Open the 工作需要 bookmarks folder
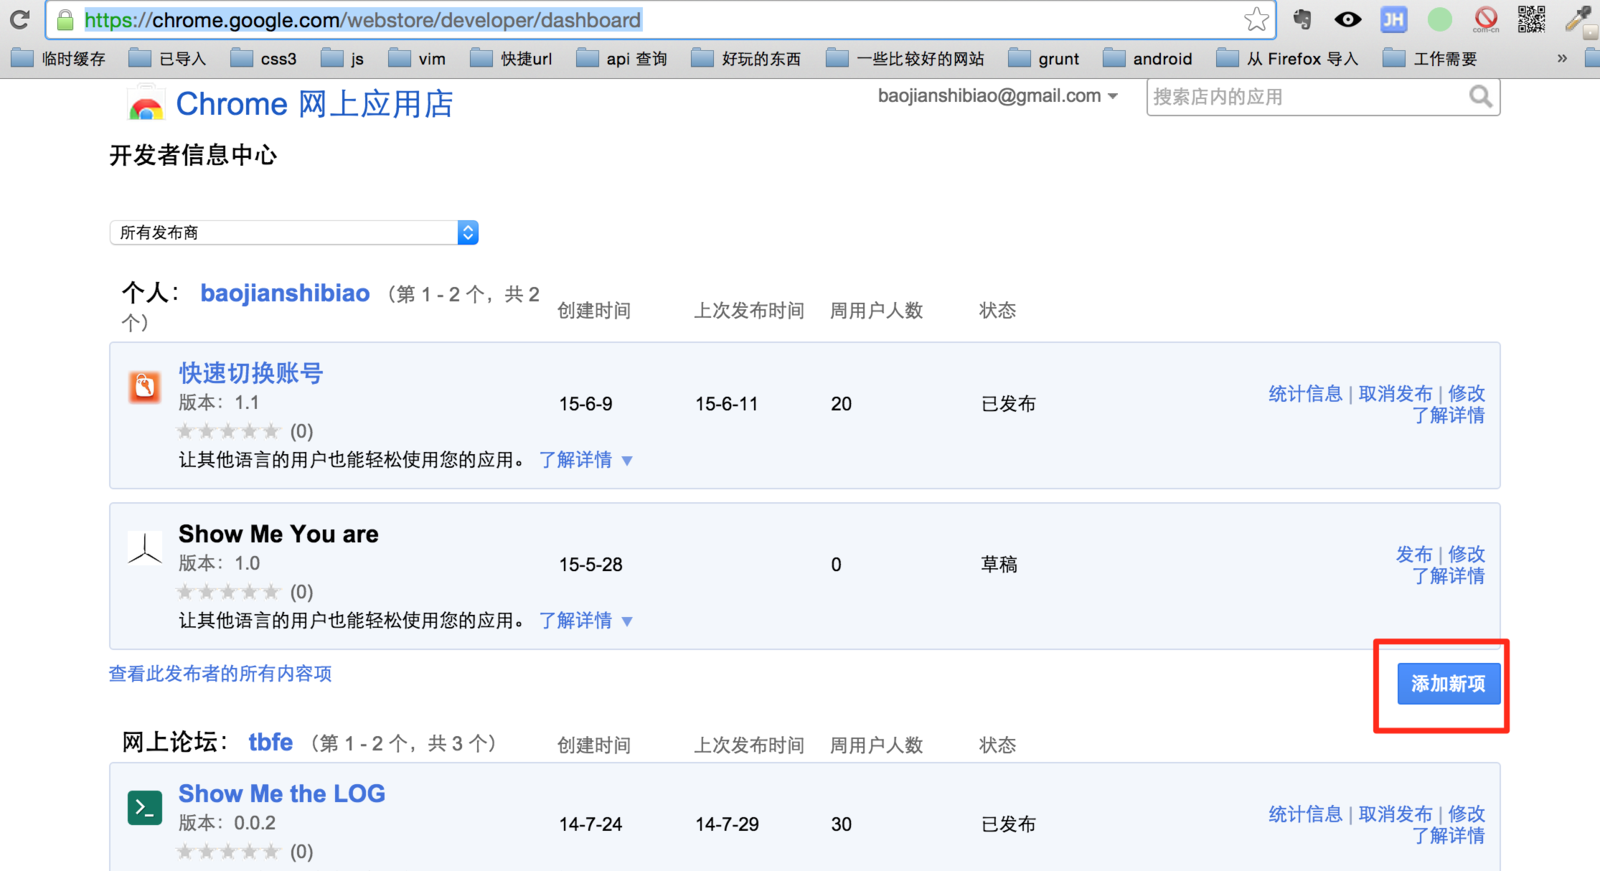 pyautogui.click(x=1431, y=59)
